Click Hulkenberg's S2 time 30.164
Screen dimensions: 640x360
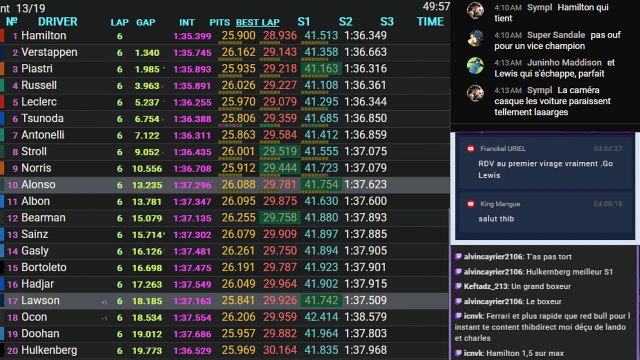click(x=280, y=350)
